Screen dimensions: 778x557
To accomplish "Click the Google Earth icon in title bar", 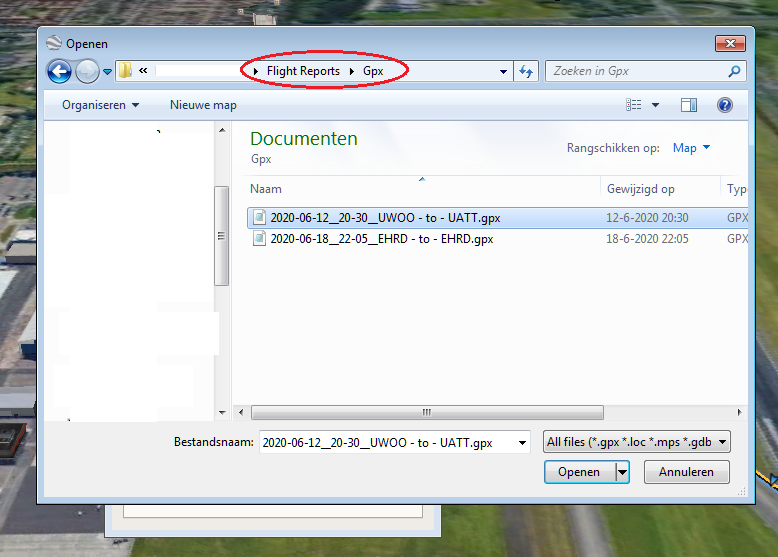I will pos(54,44).
